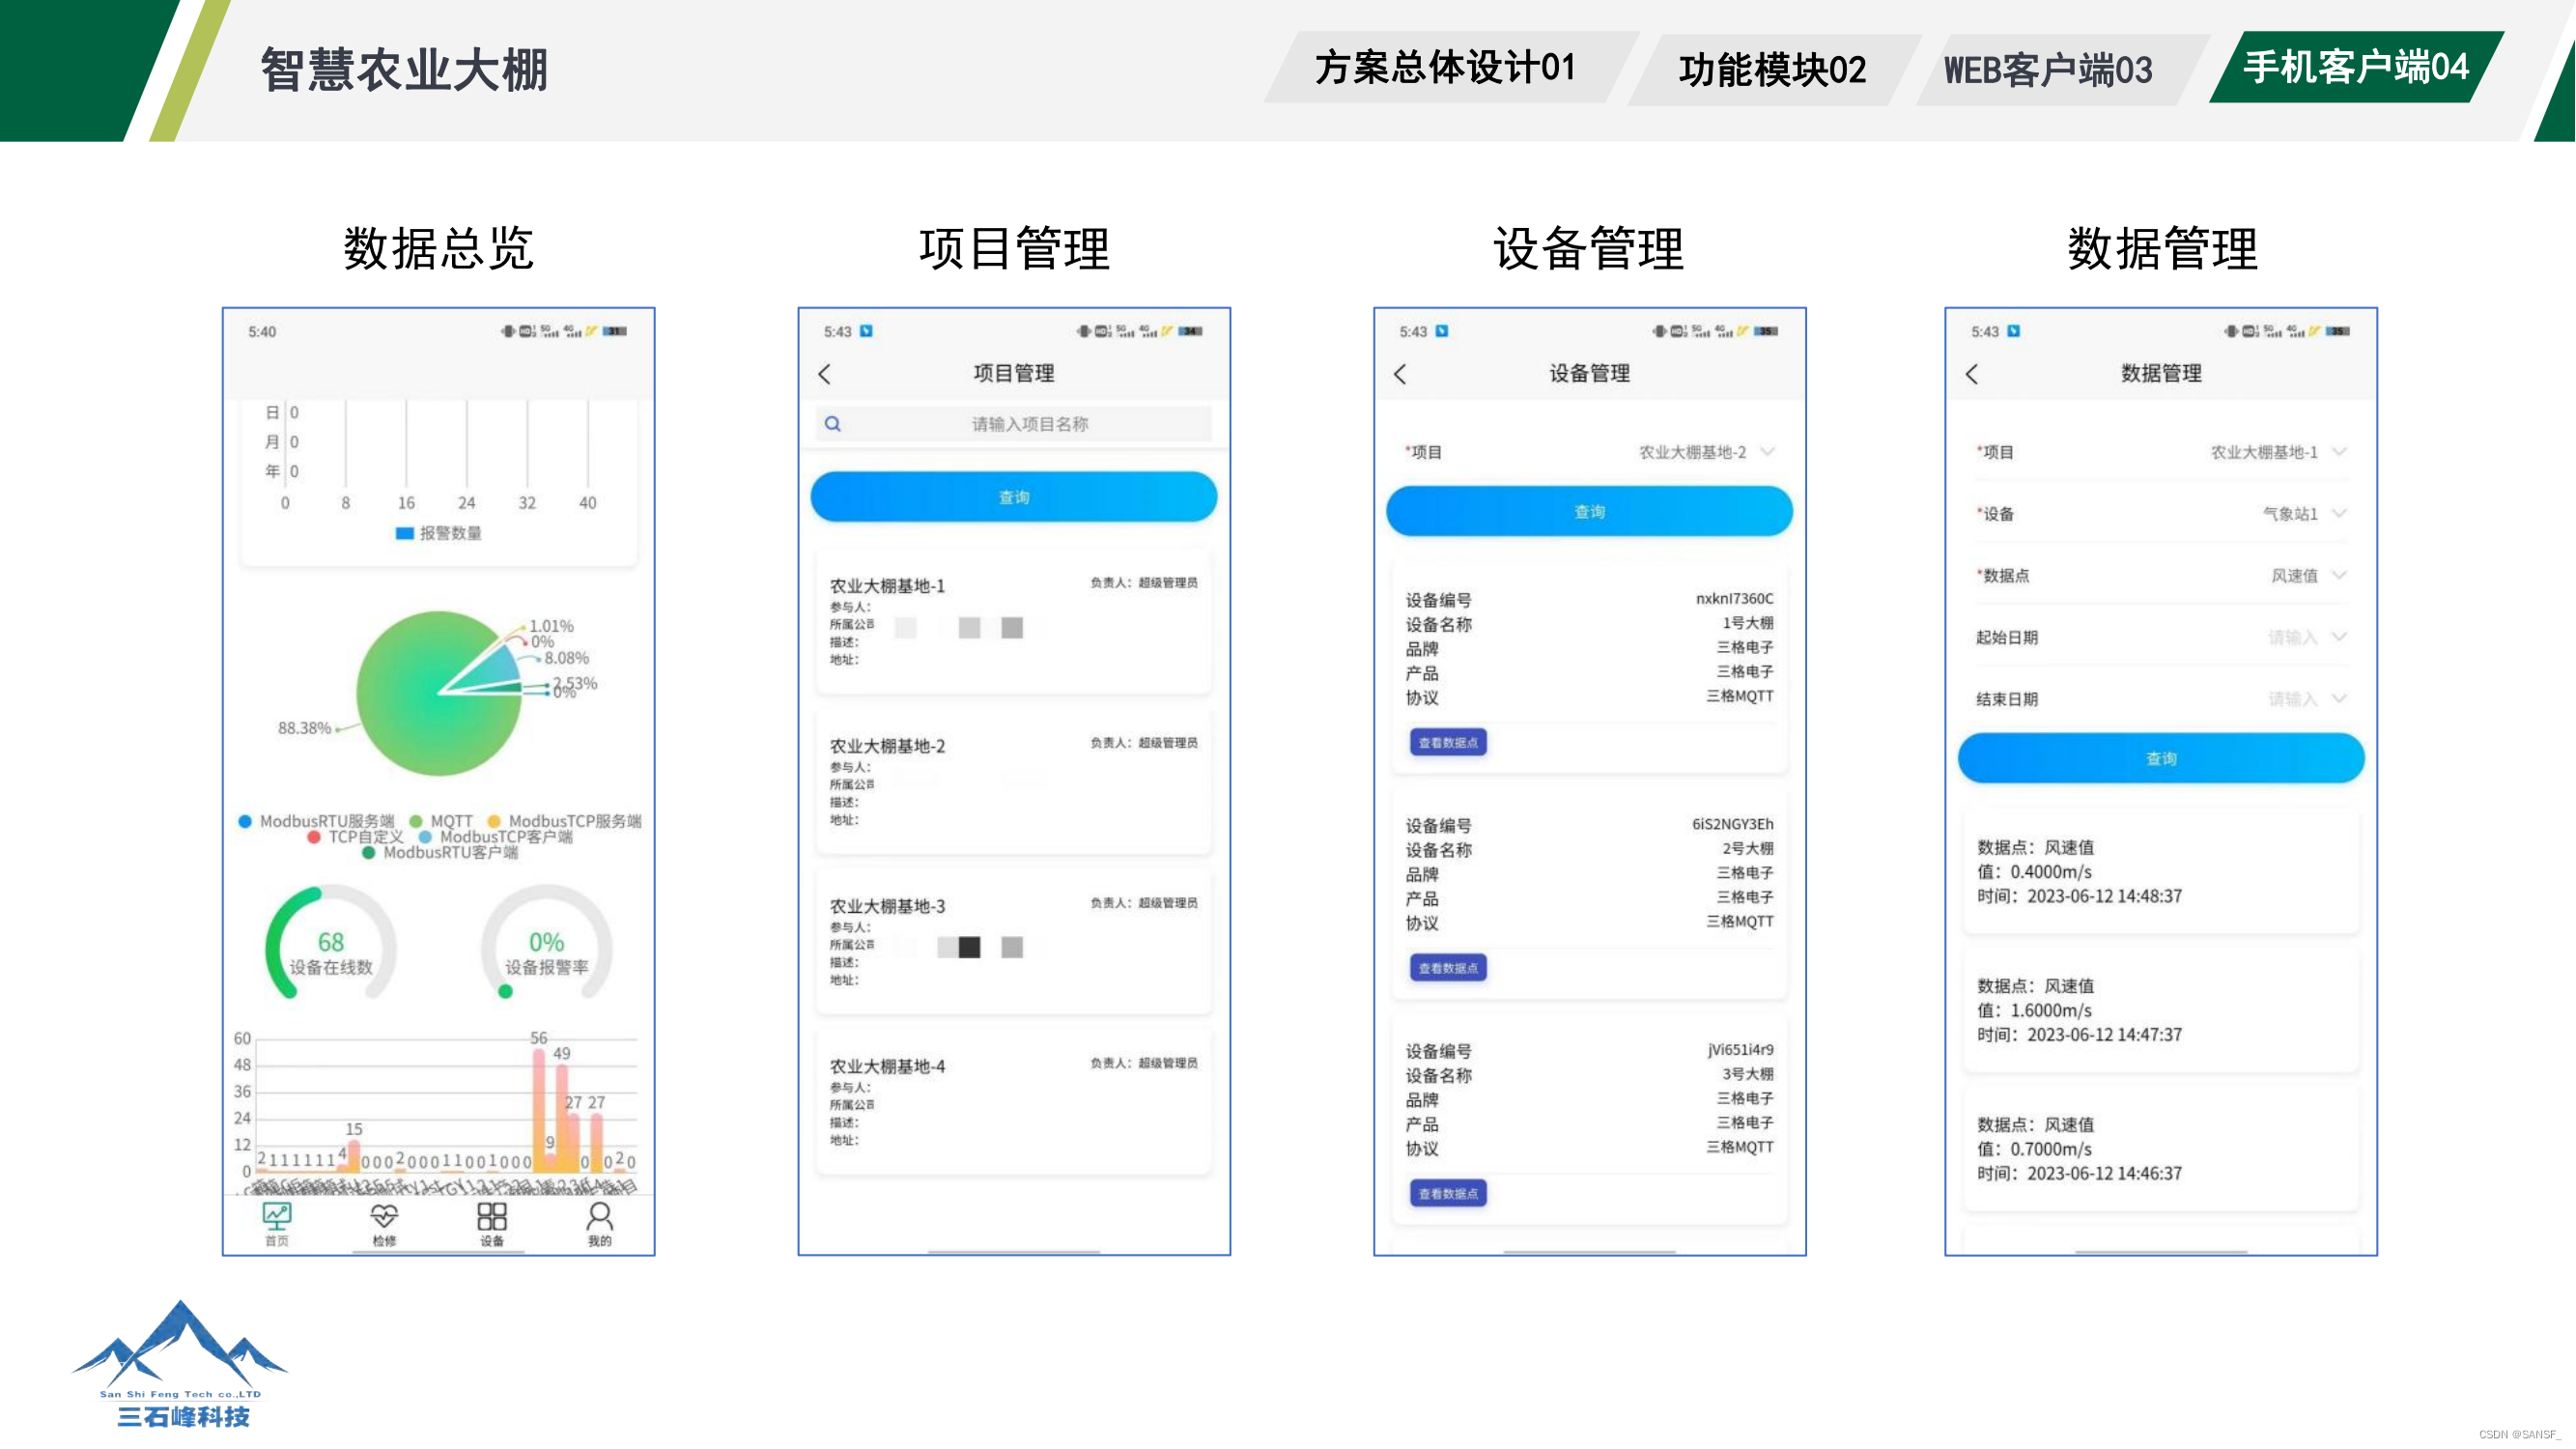2576x1449 pixels.
Task: Click 查看数据点 button for 1号大棚
Action: (1447, 742)
